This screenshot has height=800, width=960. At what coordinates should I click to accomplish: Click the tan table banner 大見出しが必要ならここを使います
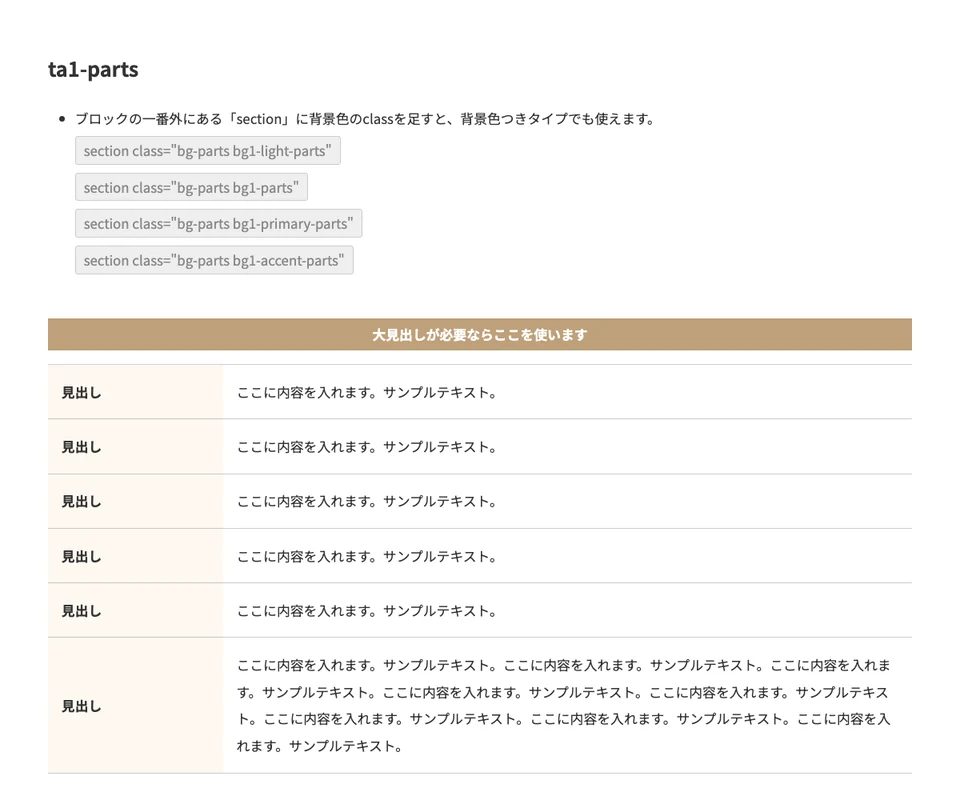click(x=480, y=335)
